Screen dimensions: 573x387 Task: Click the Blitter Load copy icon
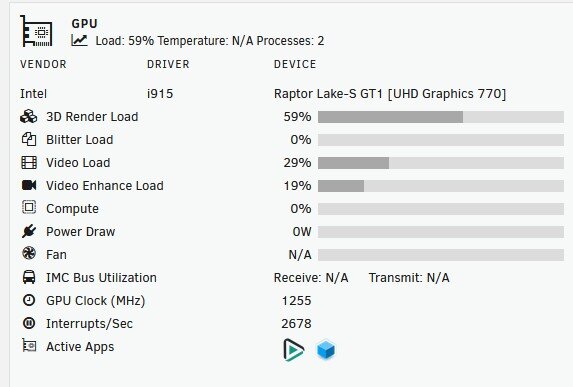pyautogui.click(x=29, y=139)
